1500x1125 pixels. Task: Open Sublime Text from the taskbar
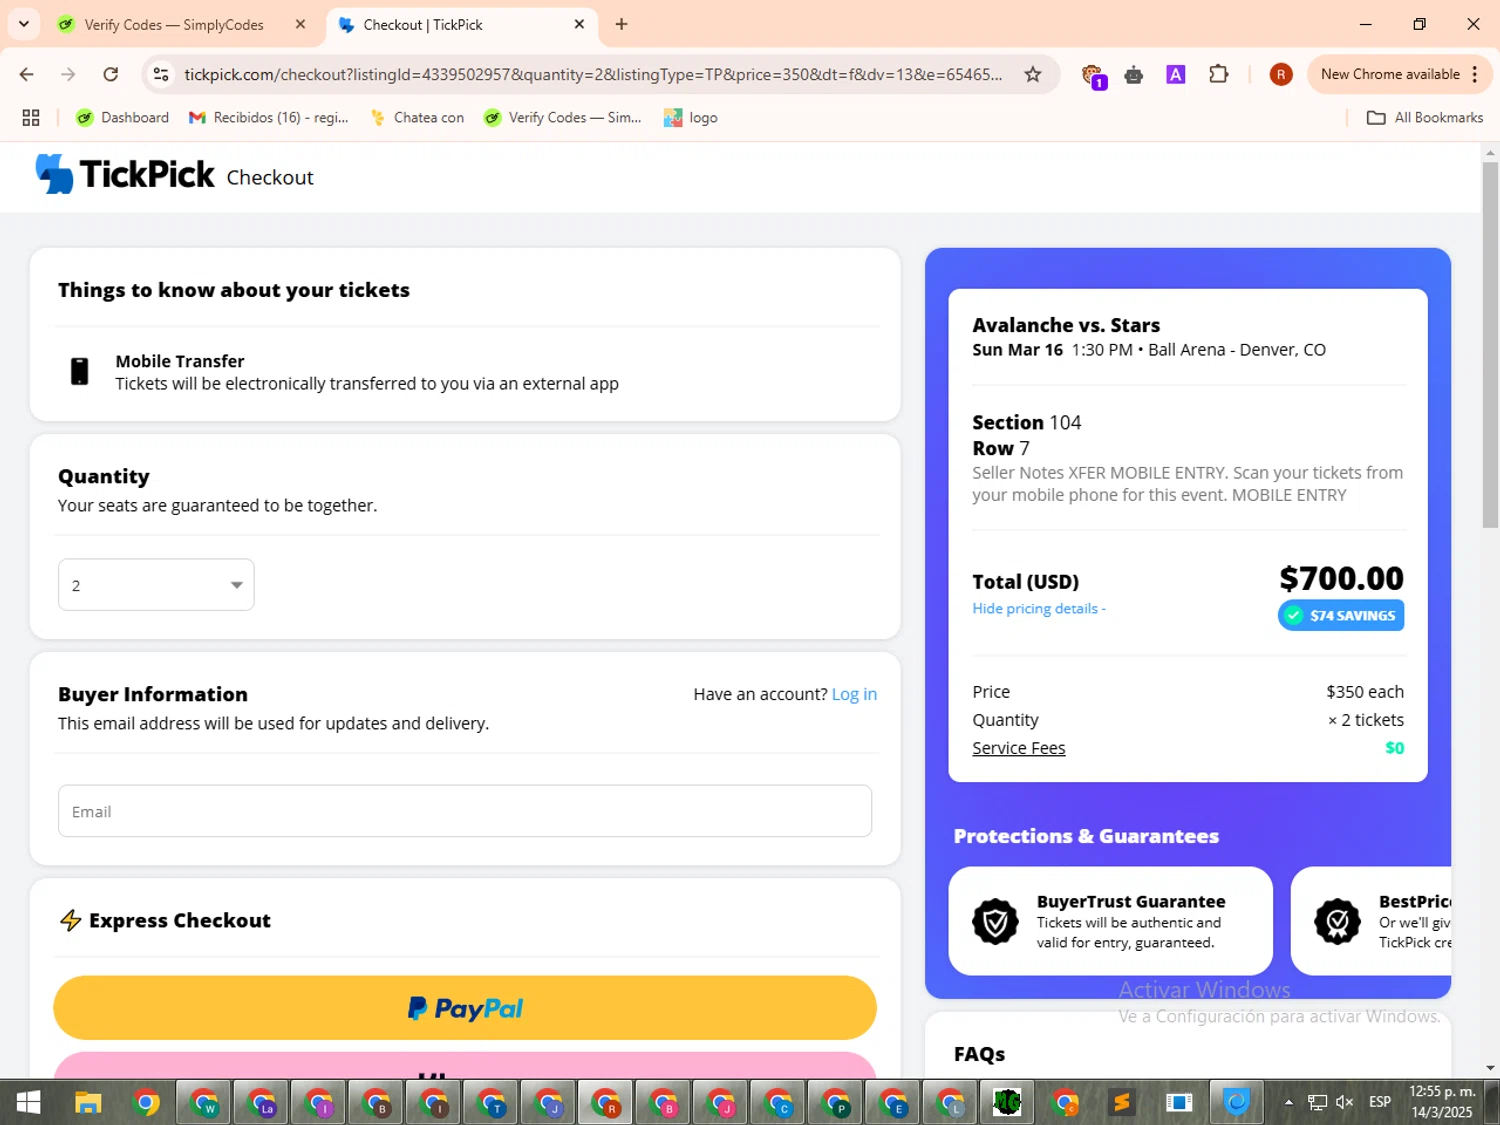pos(1122,1103)
